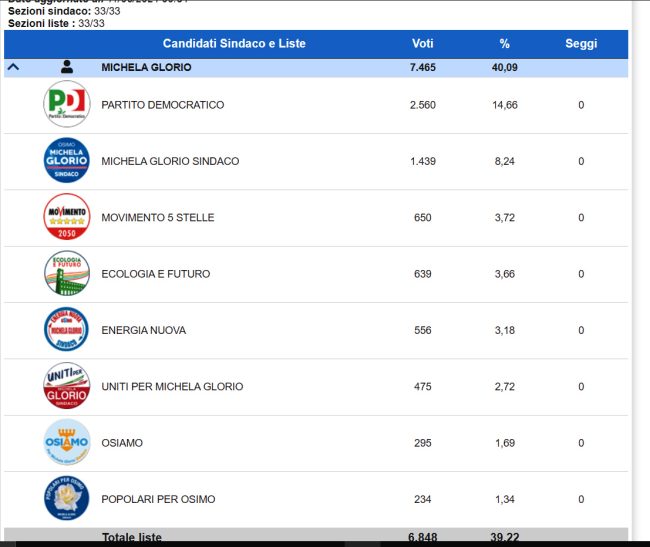This screenshot has height=547, width=650.
Task: Click the Osiamo list logo
Action: [x=67, y=443]
